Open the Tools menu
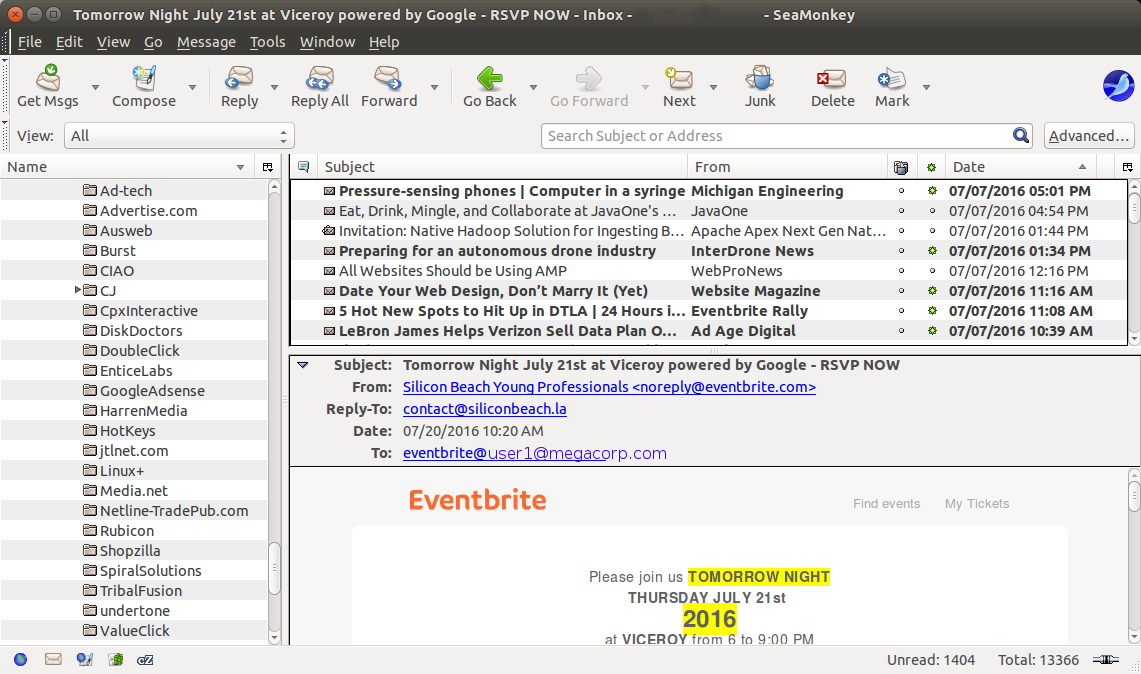Viewport: 1141px width, 674px height. (x=267, y=42)
